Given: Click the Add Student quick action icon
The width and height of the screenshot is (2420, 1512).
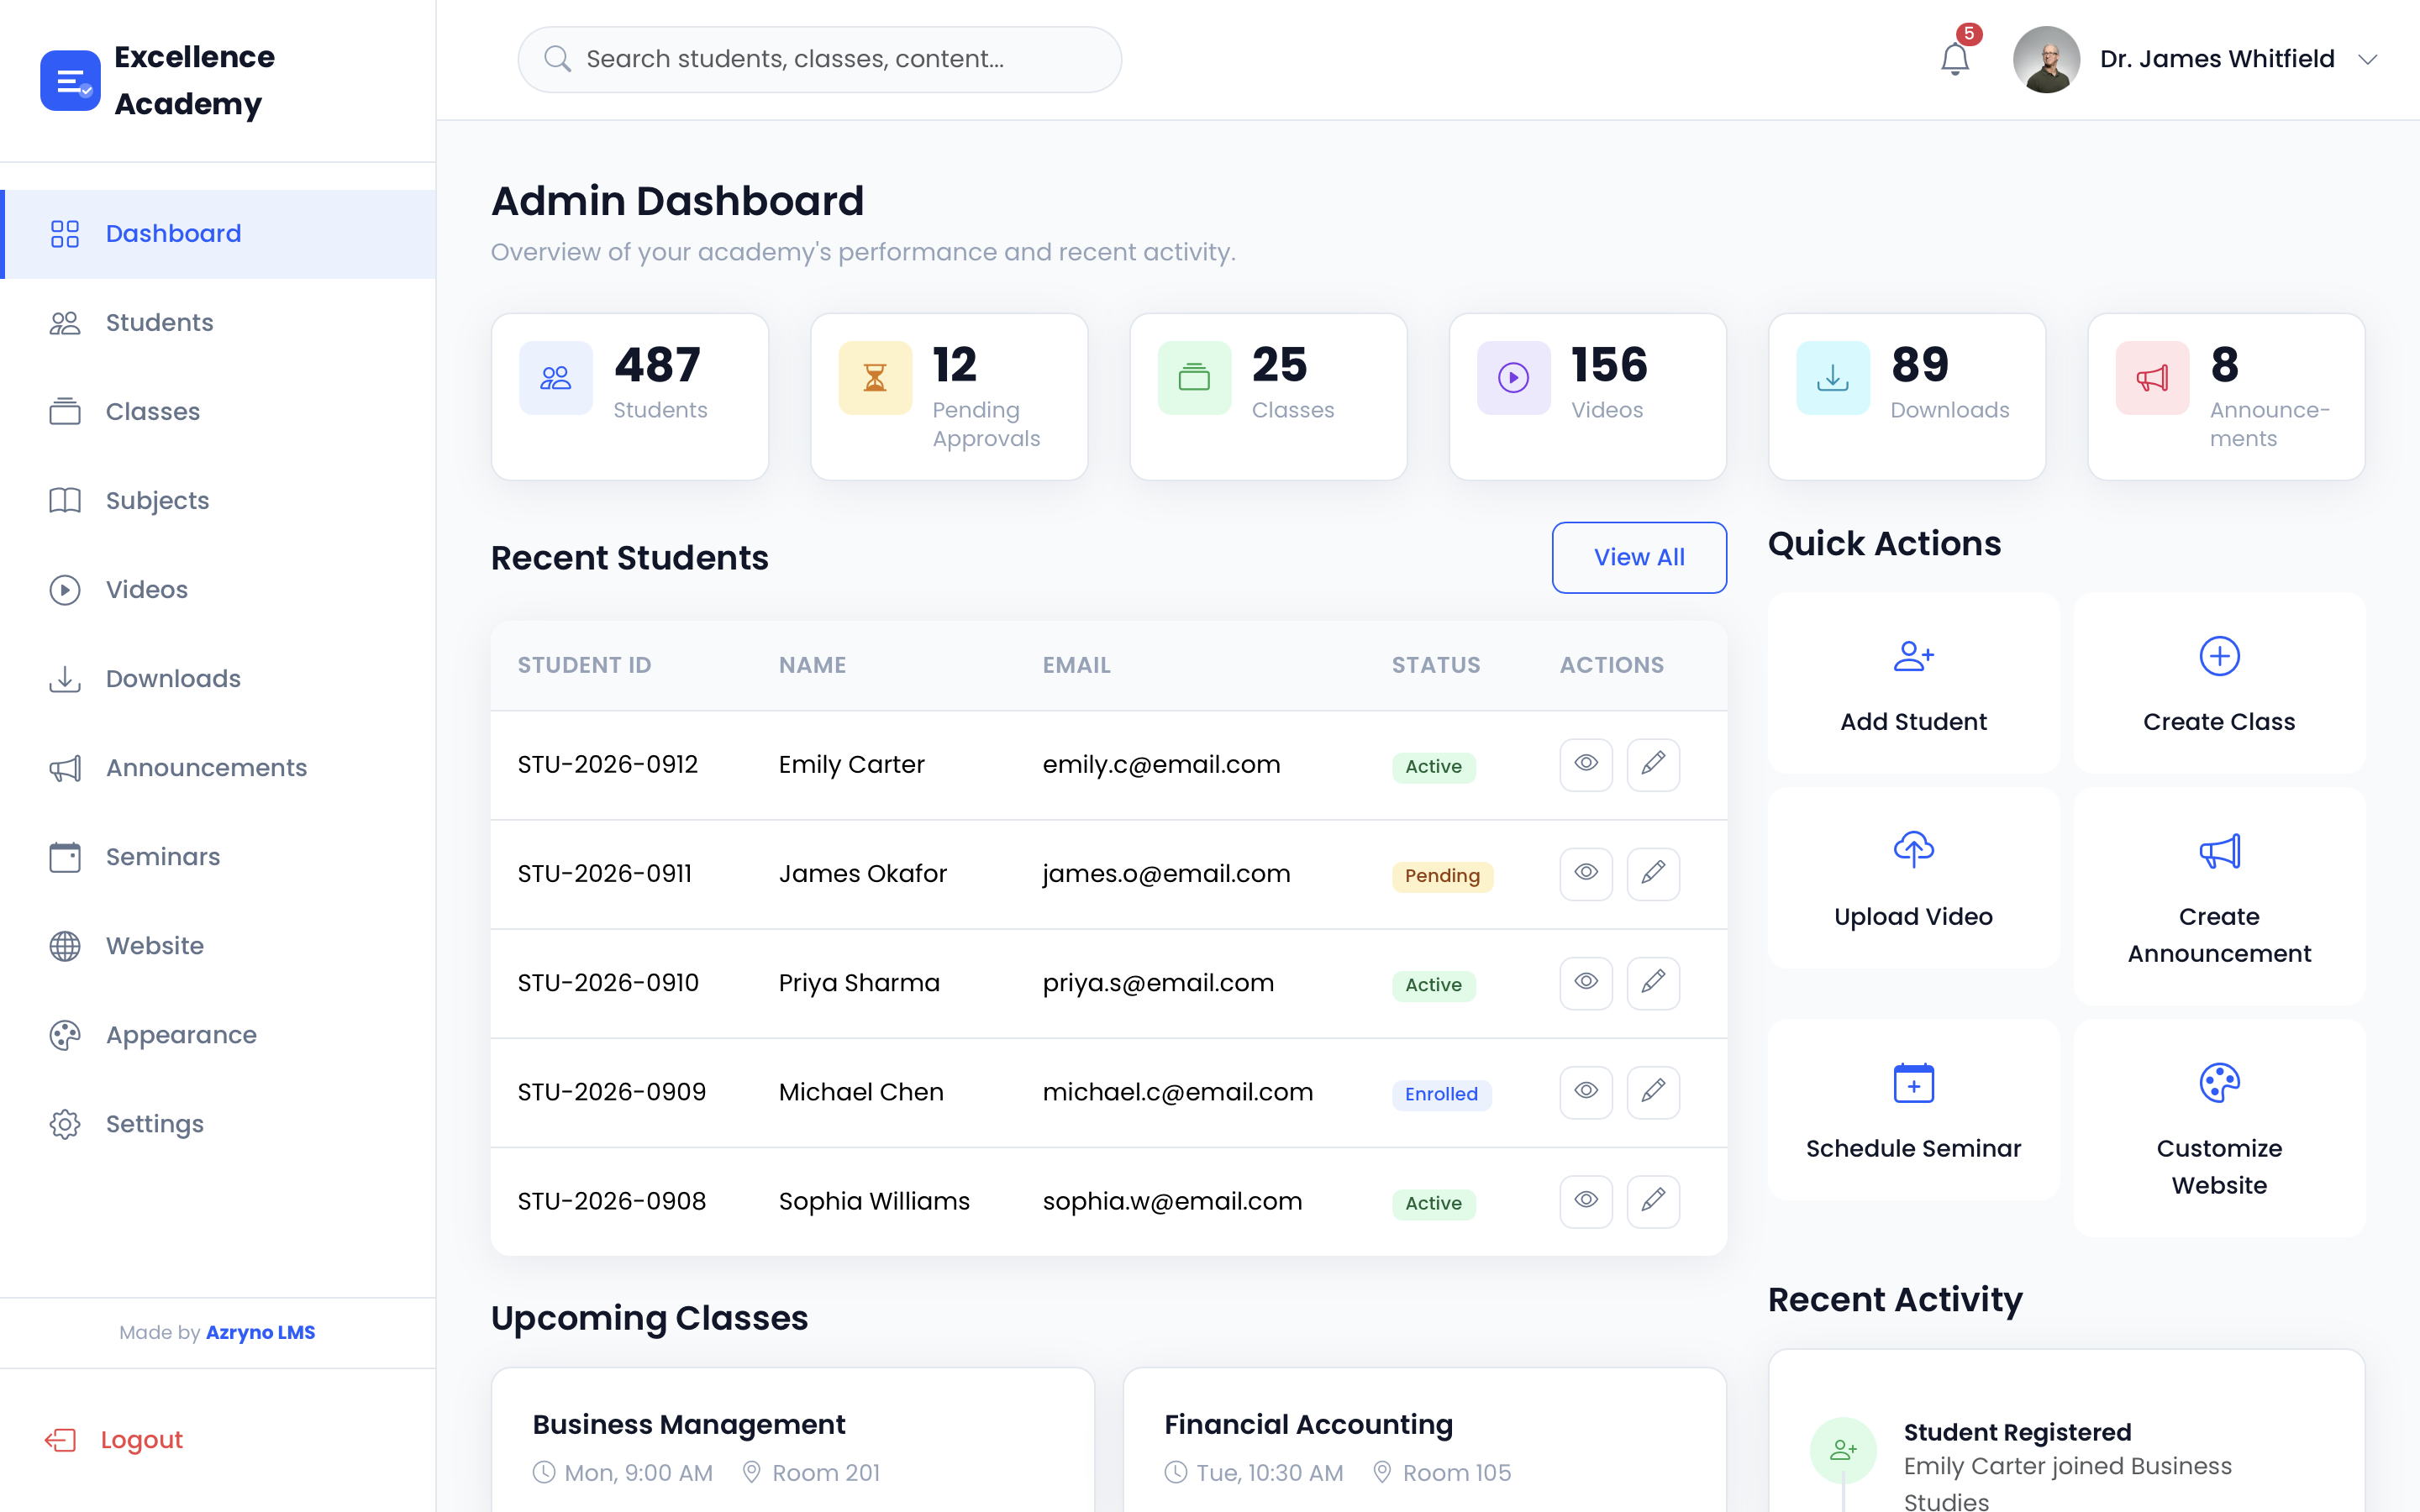Looking at the screenshot, I should point(1913,656).
